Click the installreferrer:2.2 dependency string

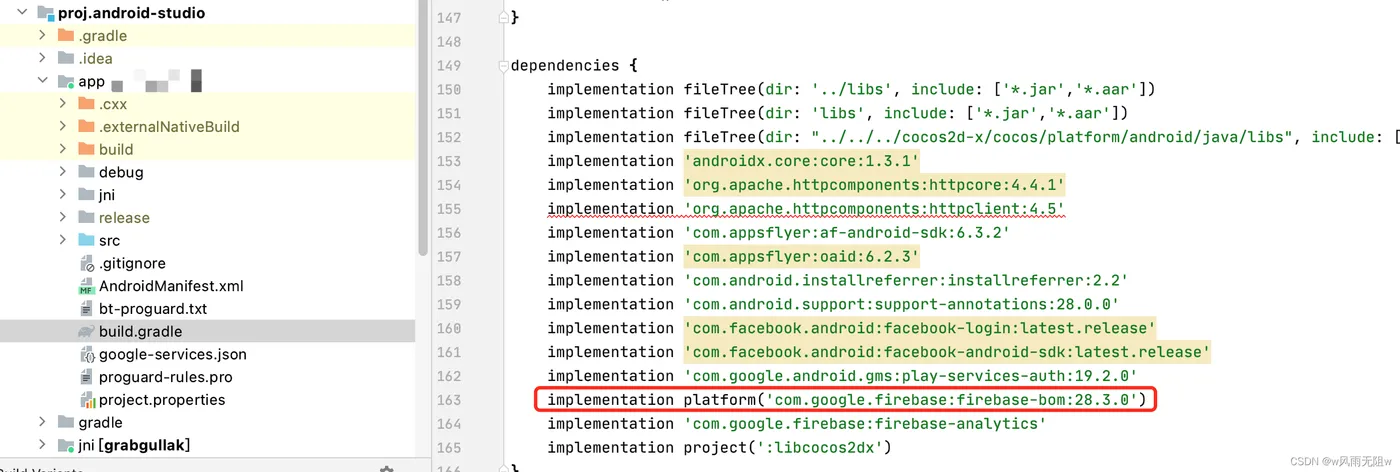906,281
